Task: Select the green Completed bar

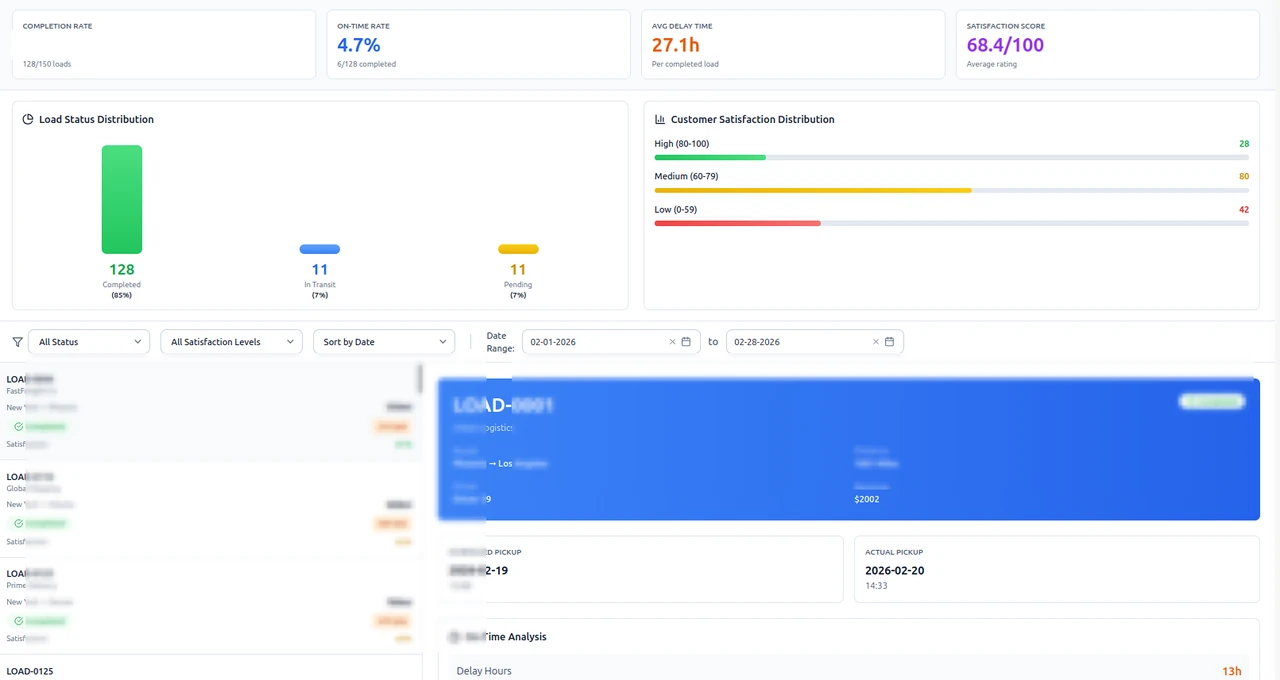Action: pyautogui.click(x=122, y=199)
